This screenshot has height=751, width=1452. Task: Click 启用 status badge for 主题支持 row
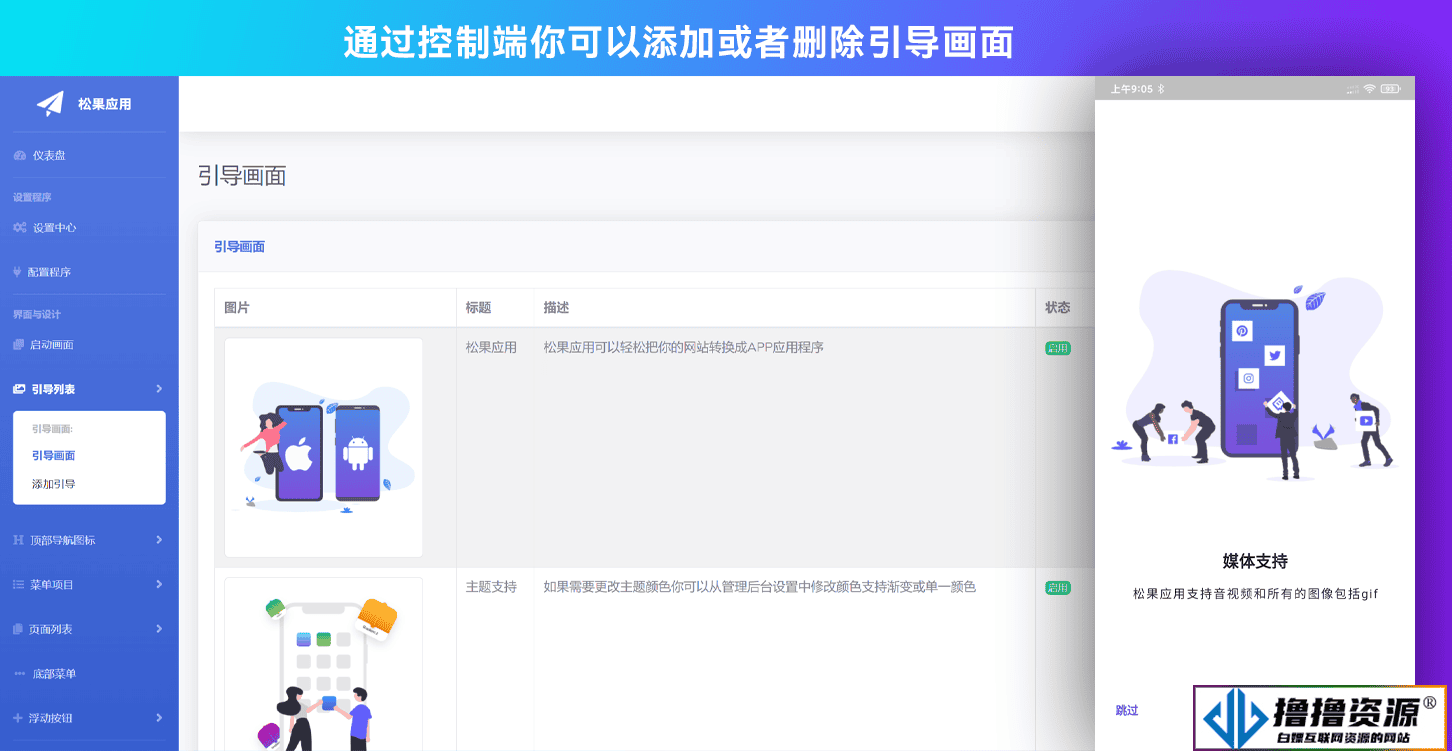1058,588
